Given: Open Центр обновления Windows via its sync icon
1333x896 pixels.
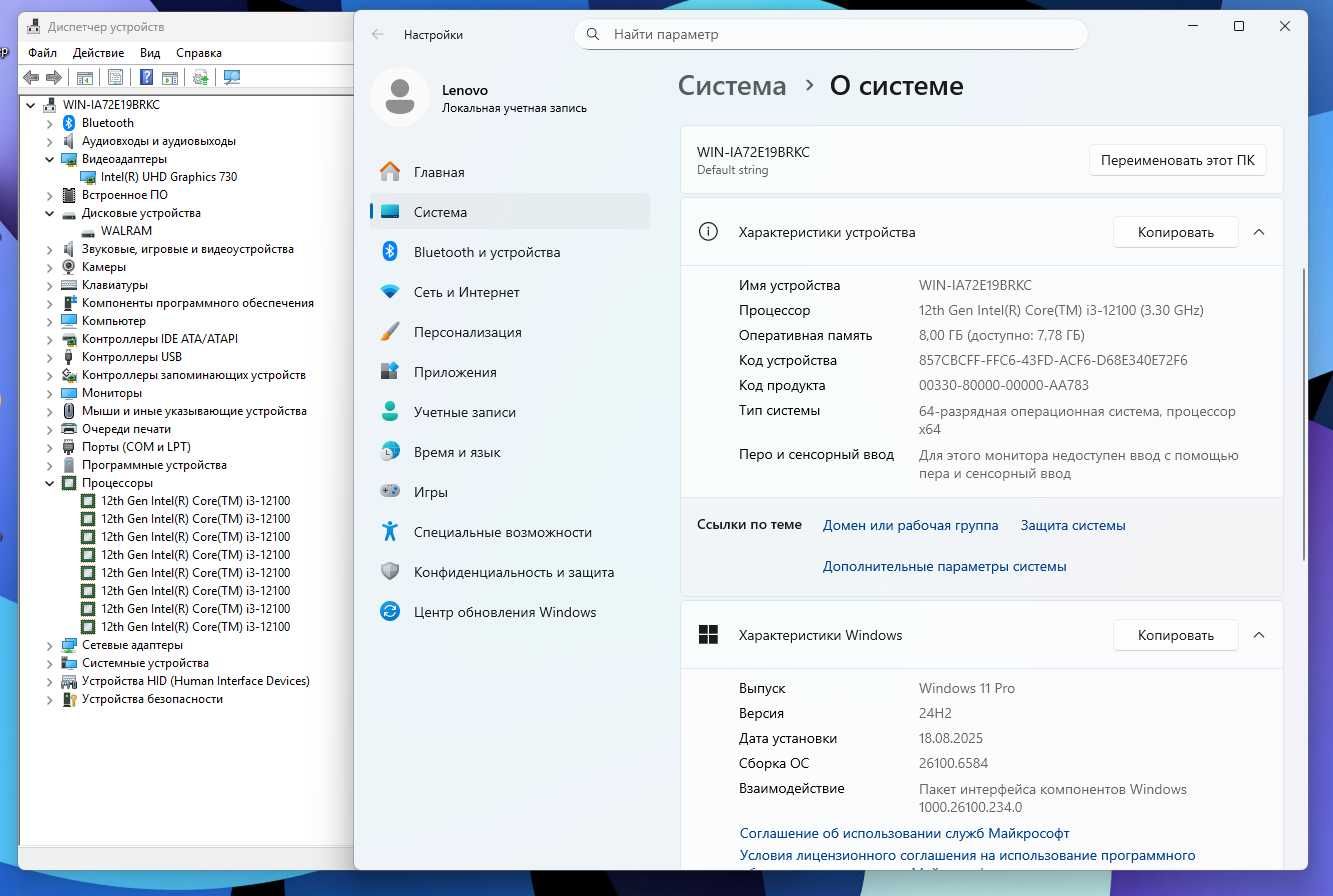Looking at the screenshot, I should coord(390,612).
